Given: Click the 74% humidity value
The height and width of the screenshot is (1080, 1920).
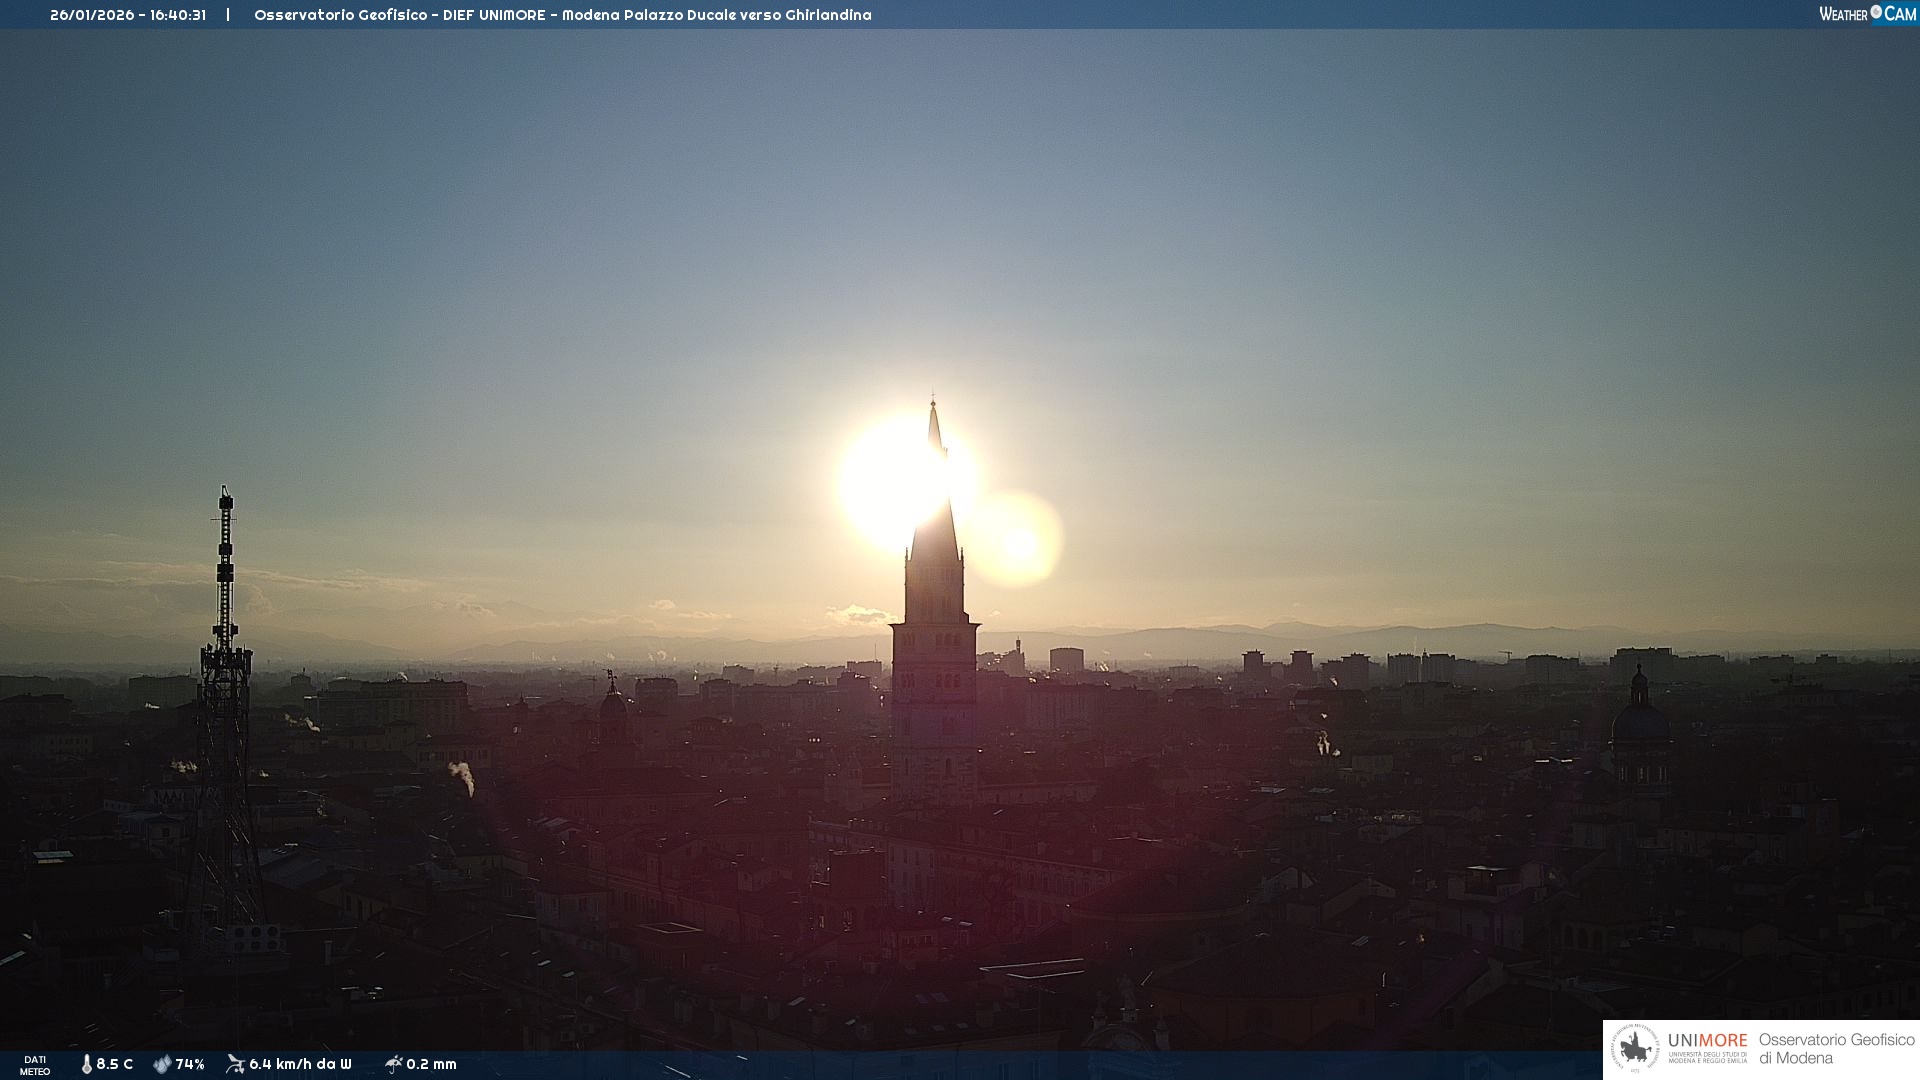Looking at the screenshot, I should coord(190,1064).
